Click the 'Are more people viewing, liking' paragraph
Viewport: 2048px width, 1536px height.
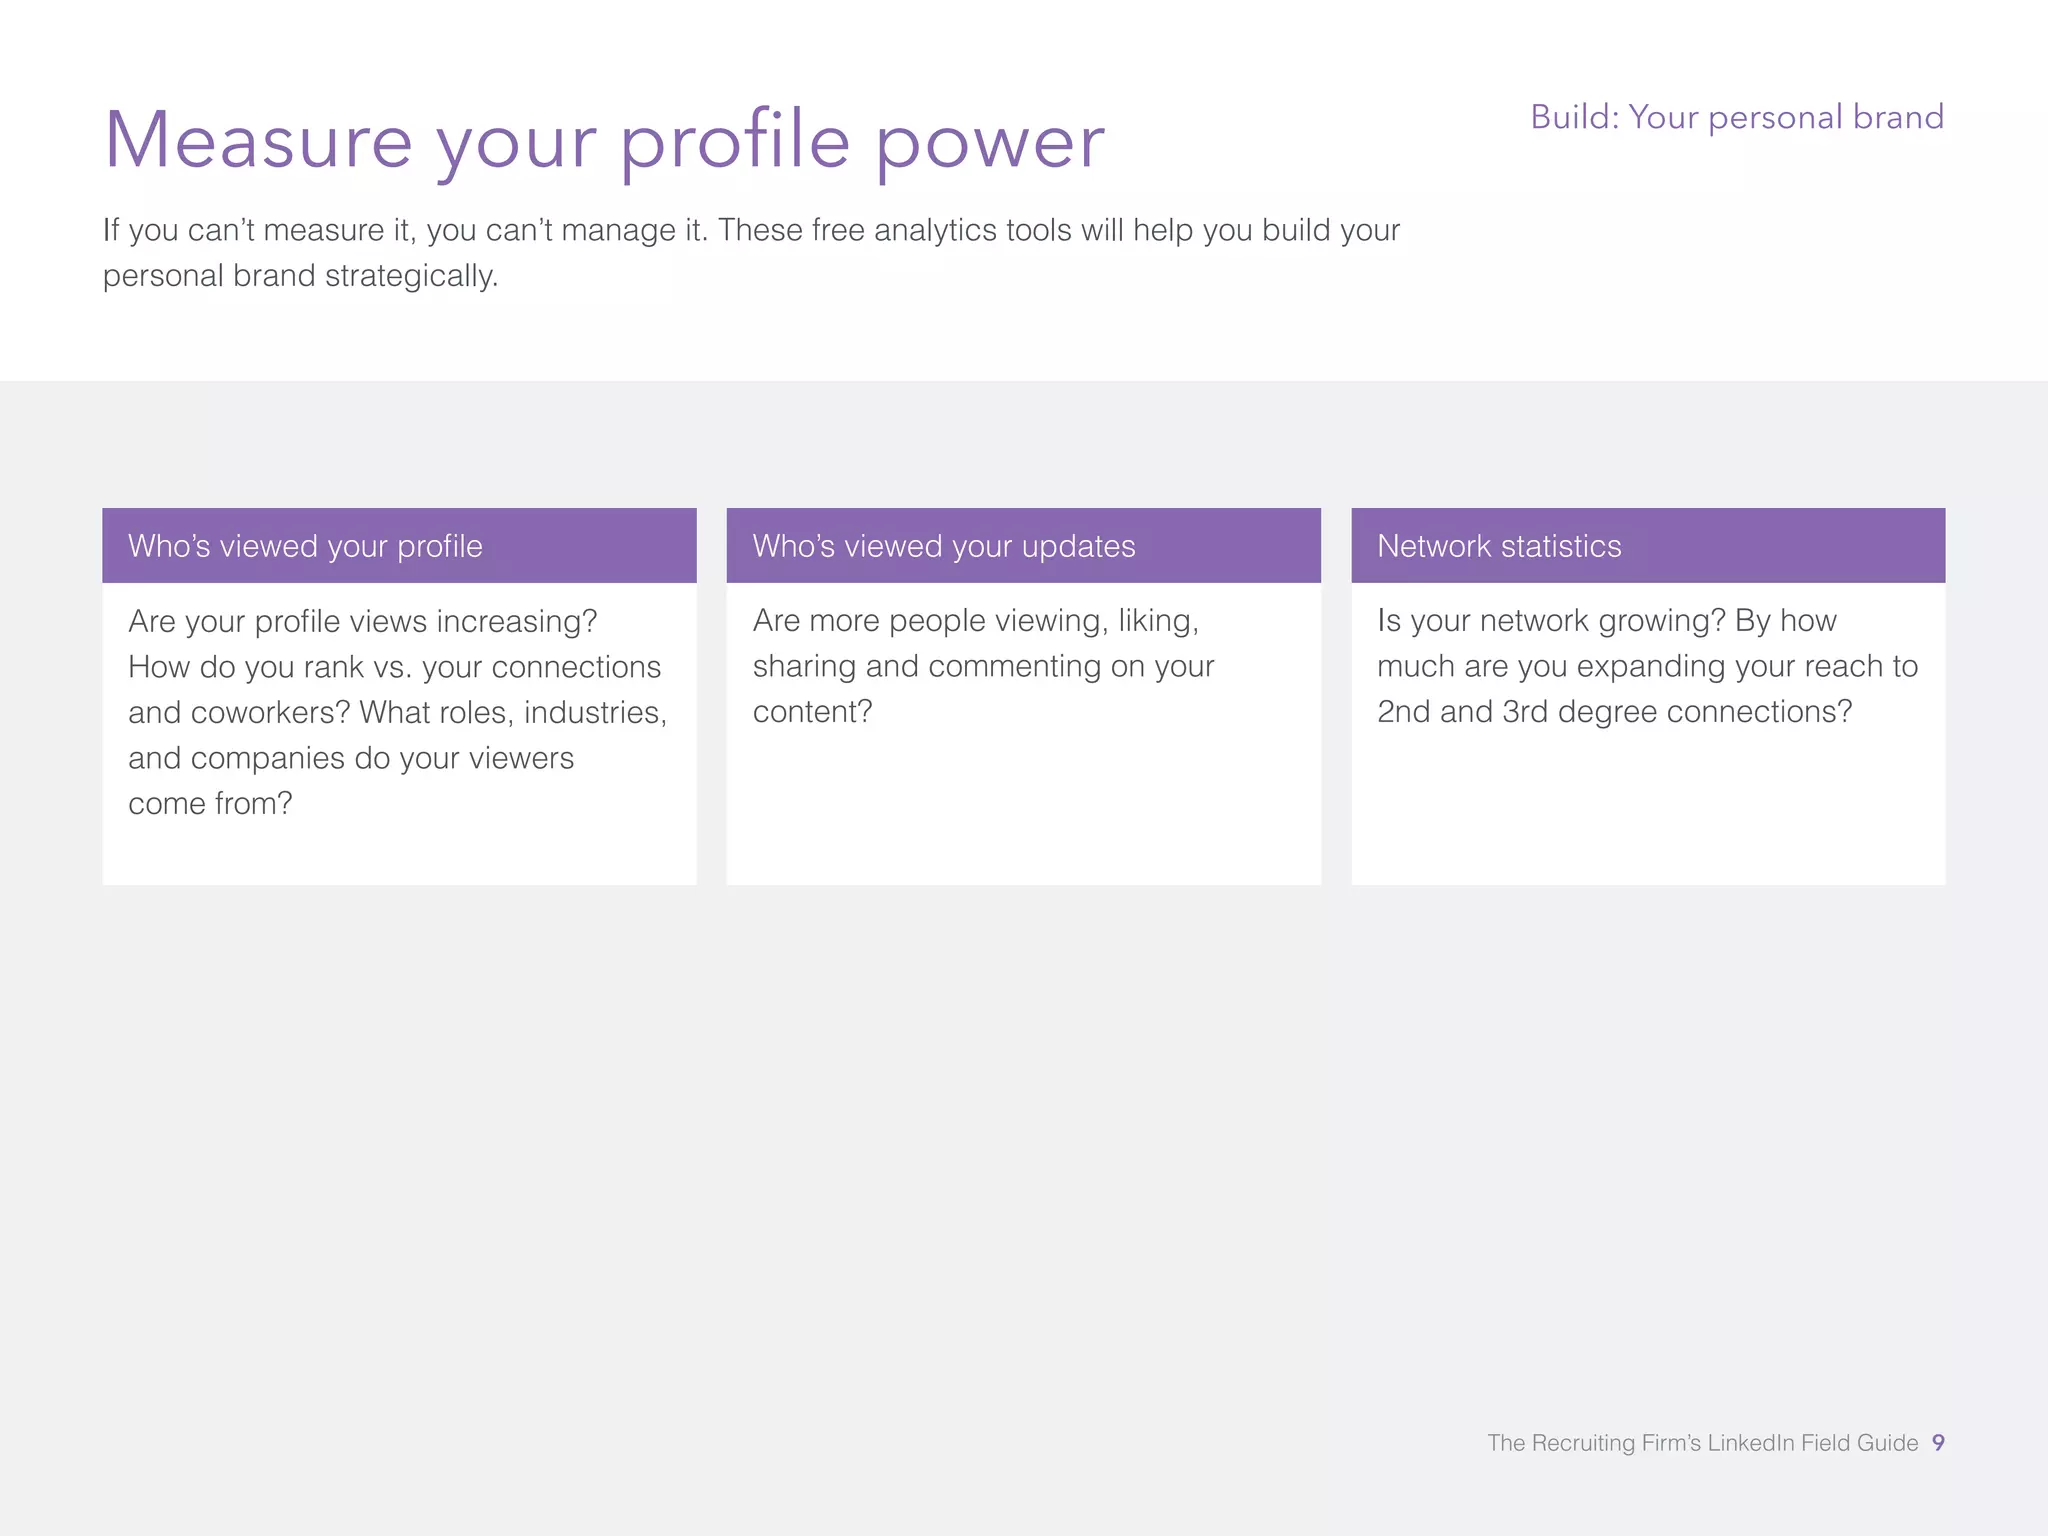(983, 666)
